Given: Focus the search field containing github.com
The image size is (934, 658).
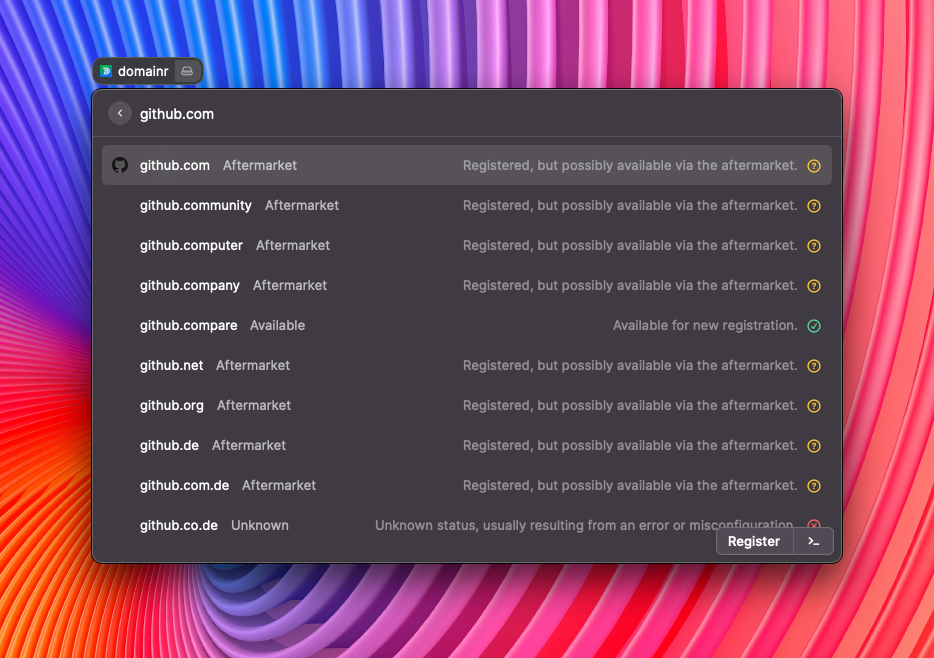Looking at the screenshot, I should 467,114.
